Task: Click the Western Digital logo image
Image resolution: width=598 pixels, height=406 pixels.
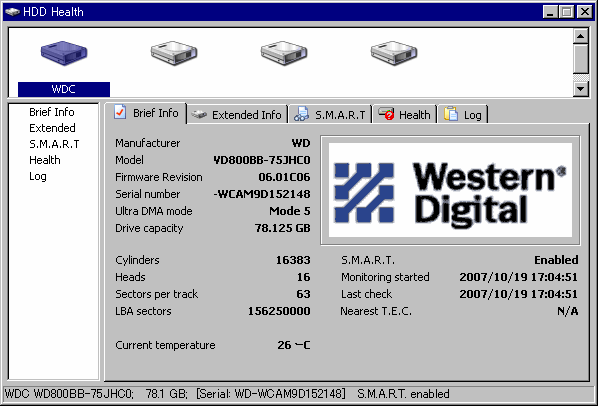Action: point(450,190)
